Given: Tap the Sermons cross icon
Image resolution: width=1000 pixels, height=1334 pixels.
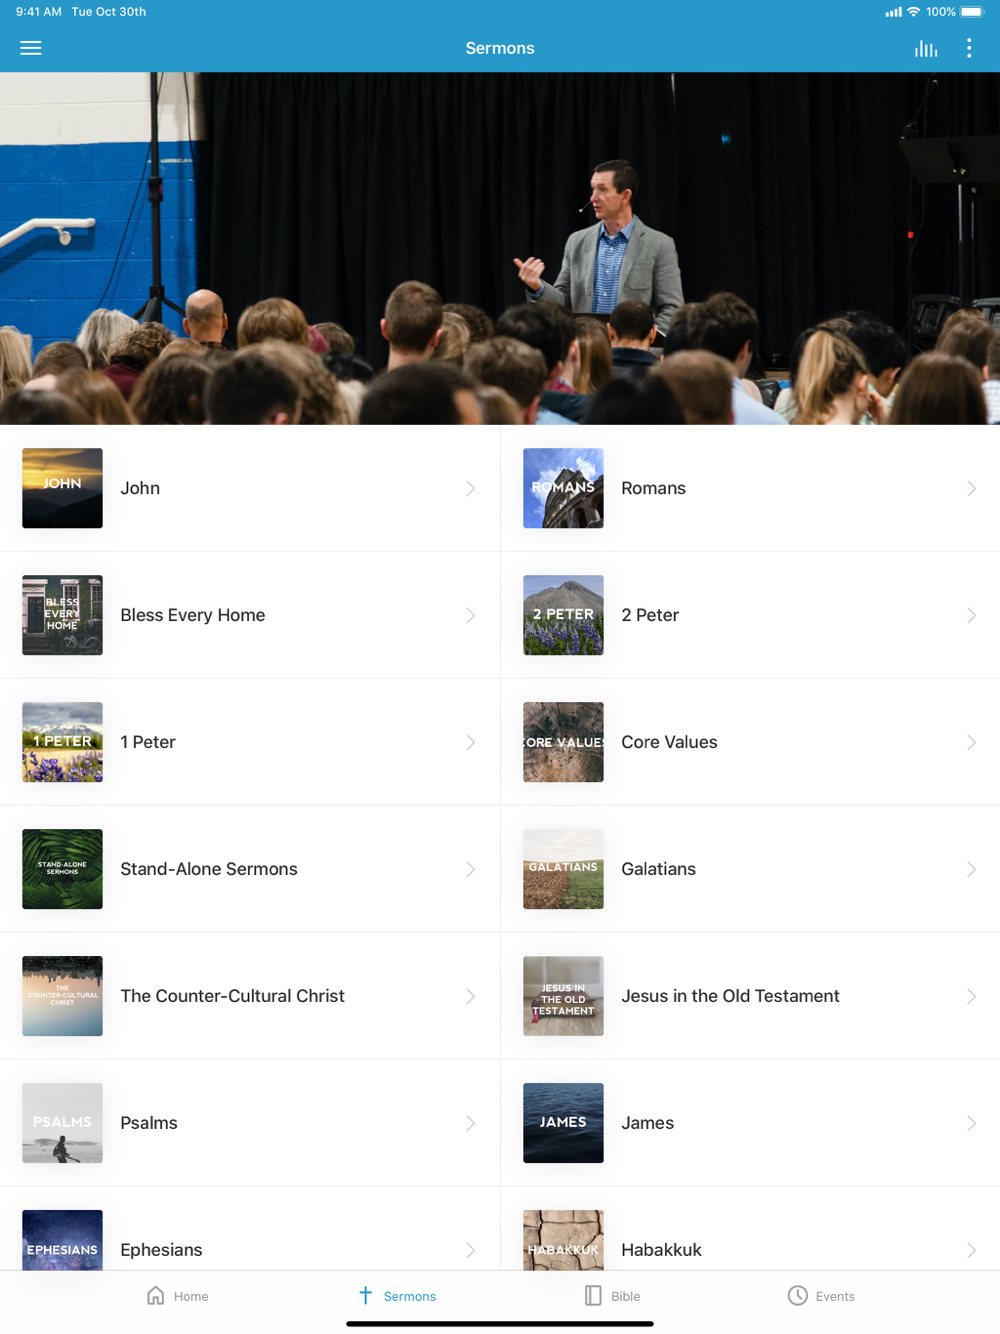Looking at the screenshot, I should click(365, 1296).
